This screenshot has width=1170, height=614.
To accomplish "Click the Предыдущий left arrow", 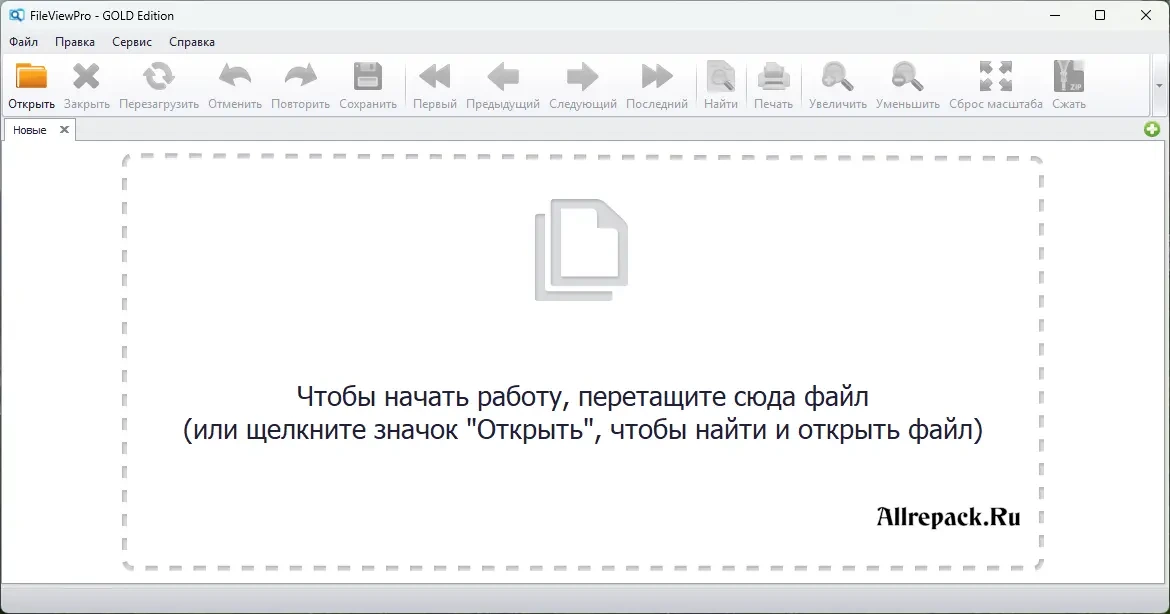I will pyautogui.click(x=503, y=76).
